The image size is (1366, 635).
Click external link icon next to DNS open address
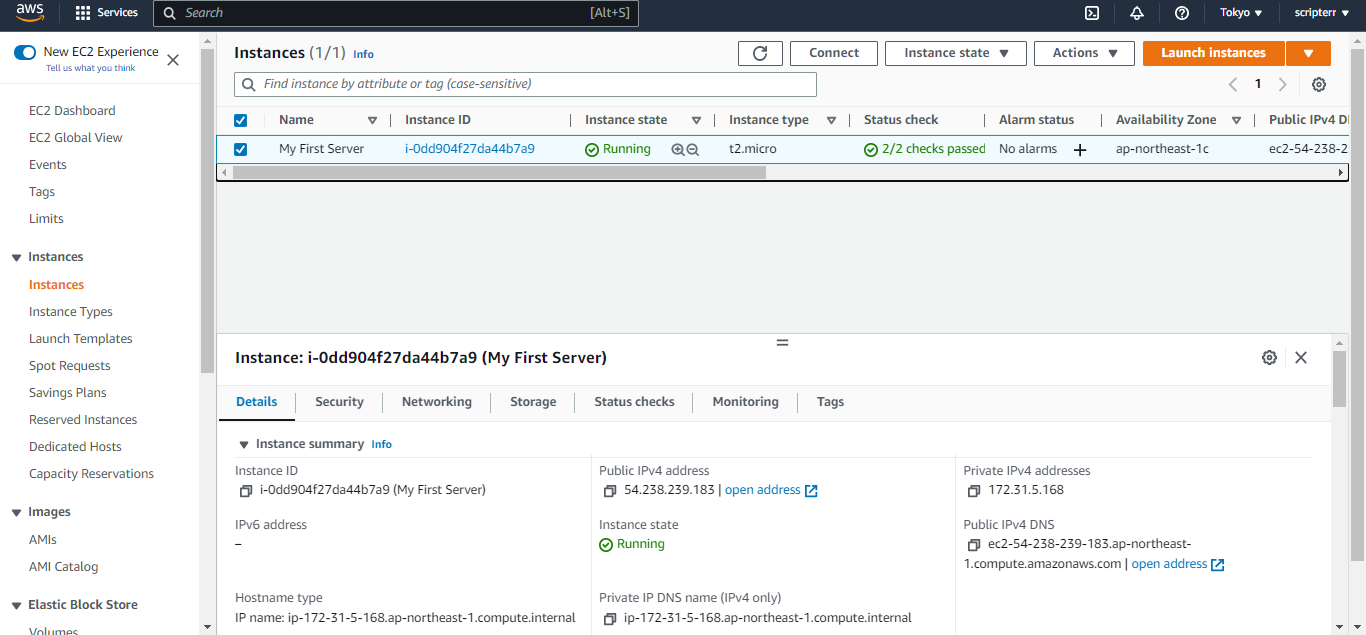(x=1217, y=565)
